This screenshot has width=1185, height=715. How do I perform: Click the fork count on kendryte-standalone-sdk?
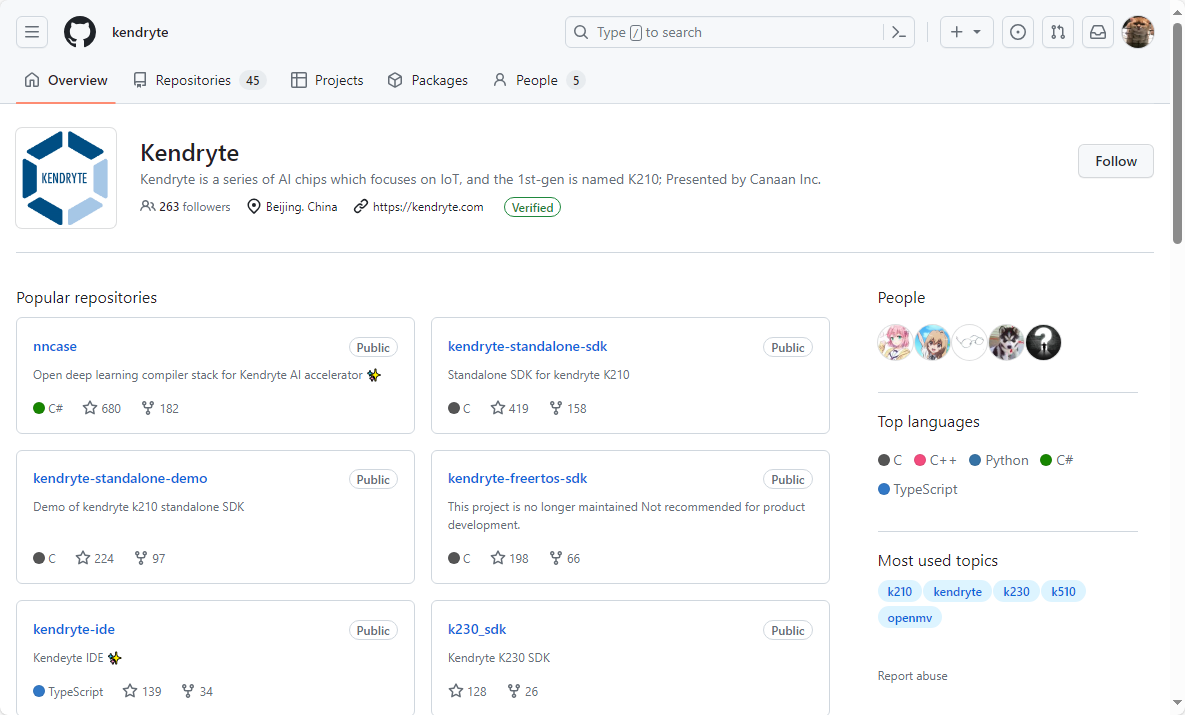point(568,408)
